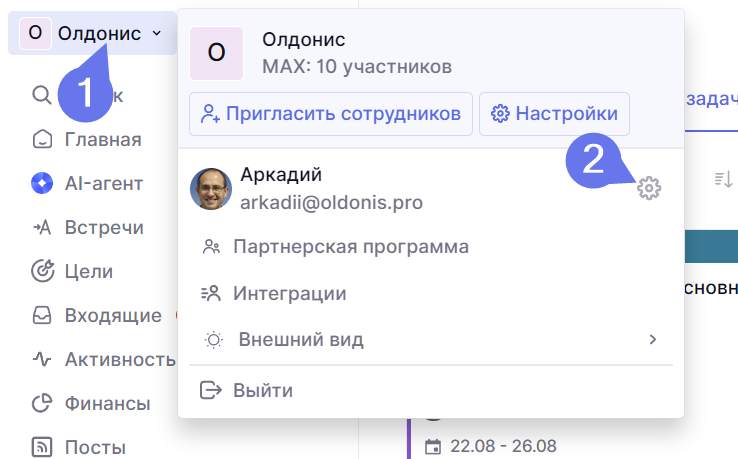Click the Активность pulse icon
The width and height of the screenshot is (738, 459).
pyautogui.click(x=42, y=359)
